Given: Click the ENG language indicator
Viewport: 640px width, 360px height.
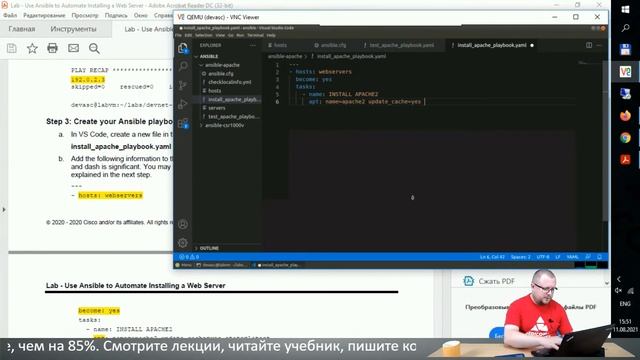Looking at the screenshot, I should click(x=625, y=304).
